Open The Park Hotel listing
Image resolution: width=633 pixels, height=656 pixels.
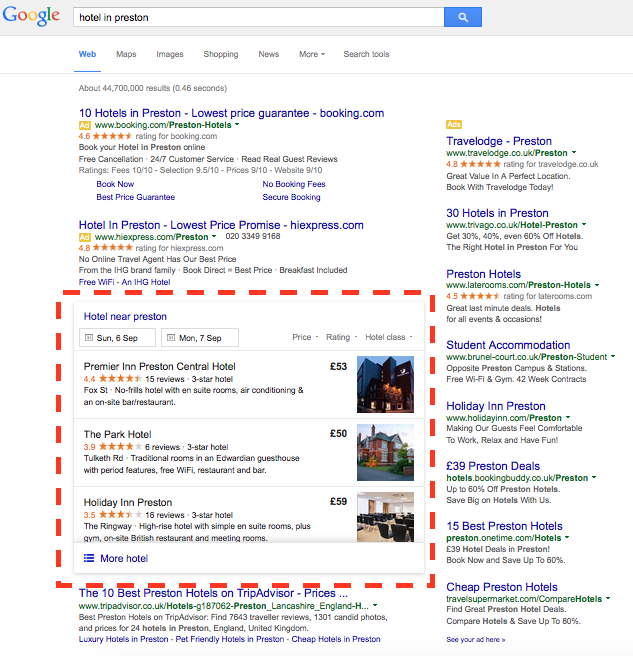[x=118, y=434]
